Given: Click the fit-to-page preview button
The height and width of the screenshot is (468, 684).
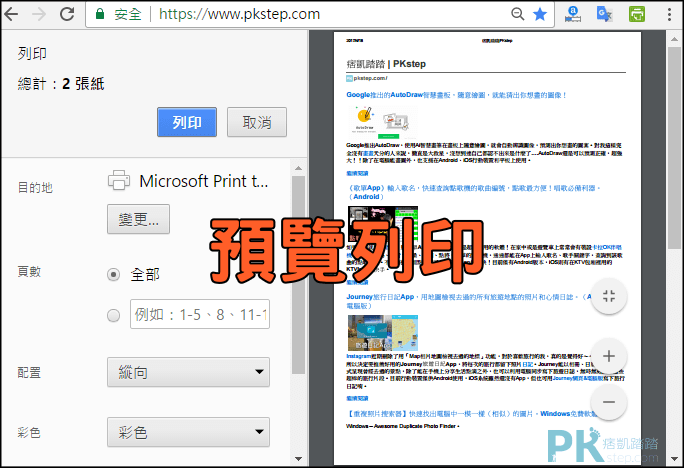Looking at the screenshot, I should (609, 297).
